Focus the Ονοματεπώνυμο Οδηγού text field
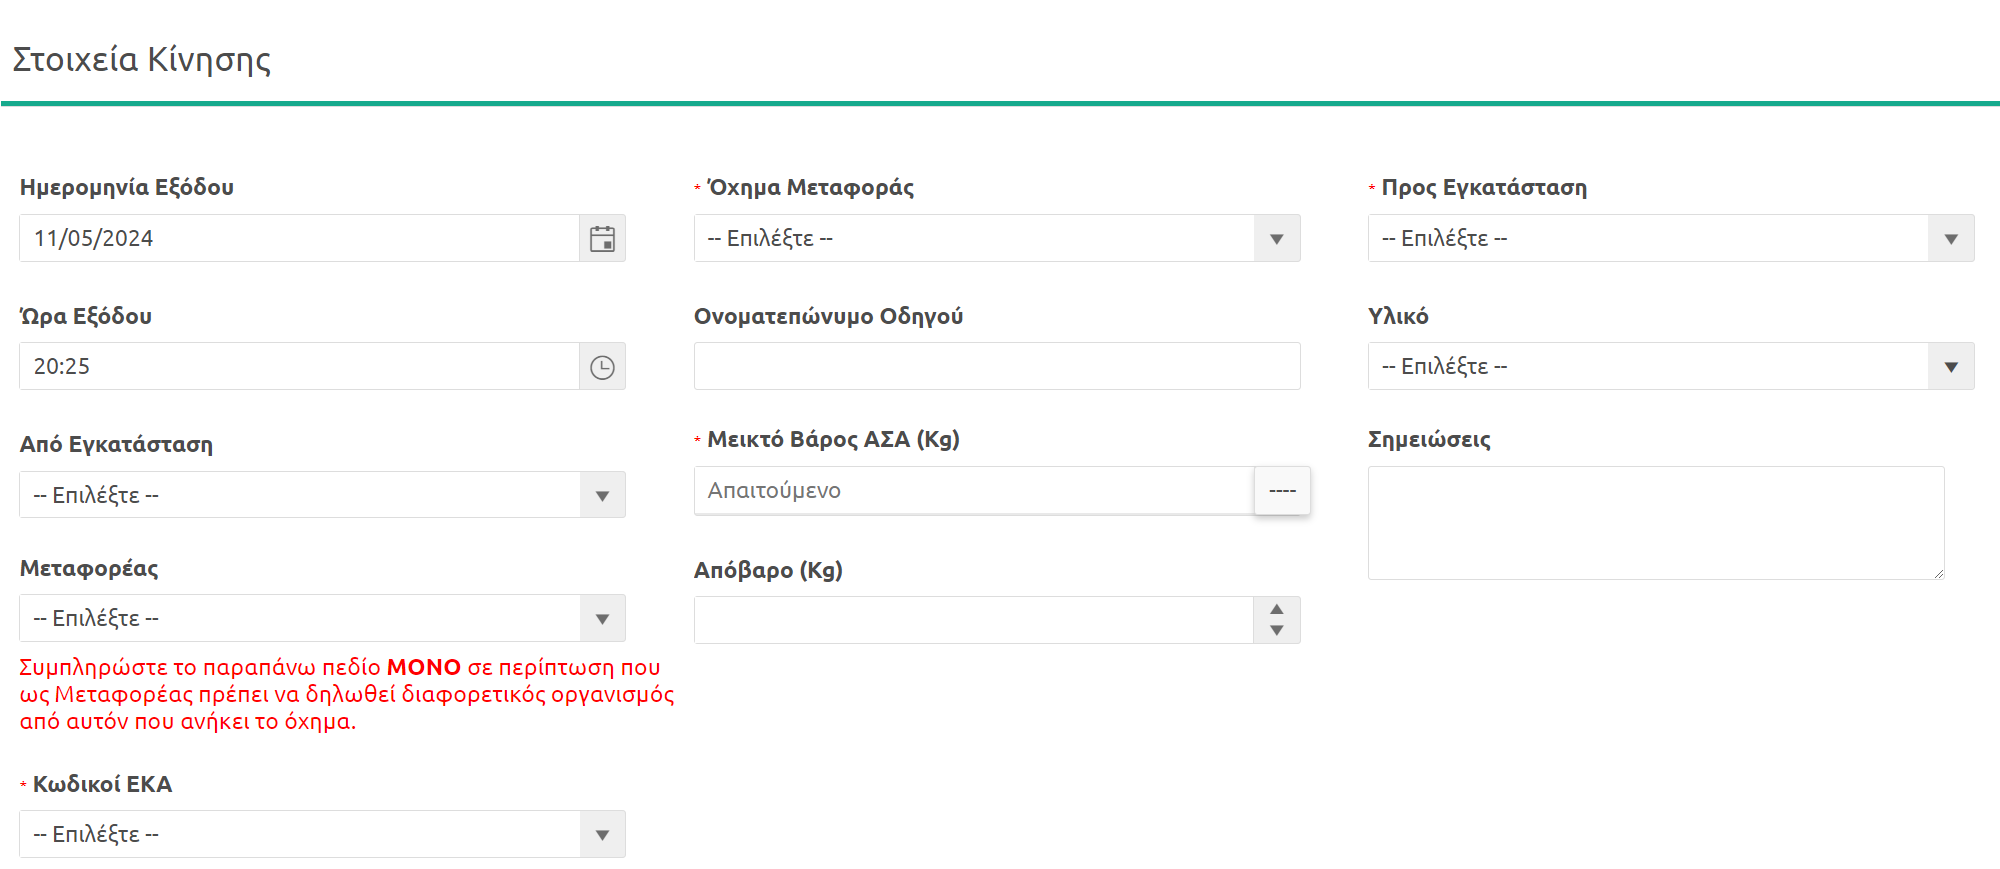This screenshot has width=2000, height=869. 996,367
